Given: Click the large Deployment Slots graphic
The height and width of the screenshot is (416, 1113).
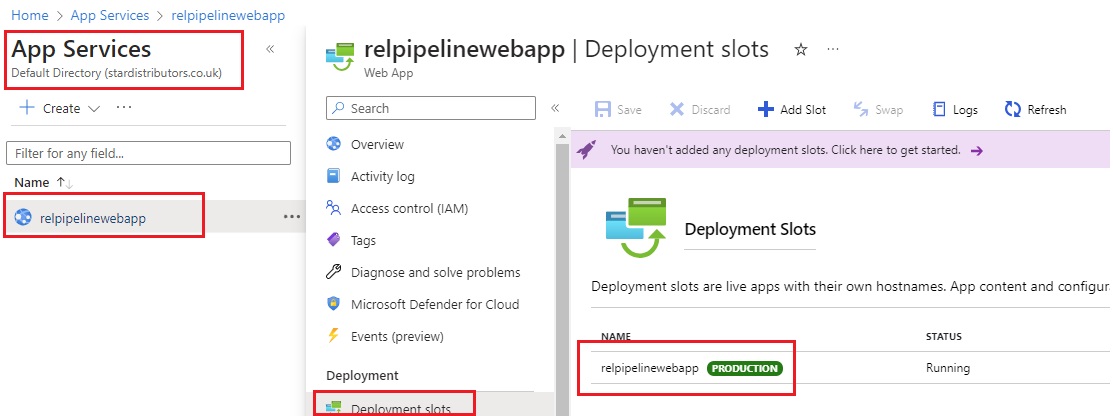Looking at the screenshot, I should point(636,228).
